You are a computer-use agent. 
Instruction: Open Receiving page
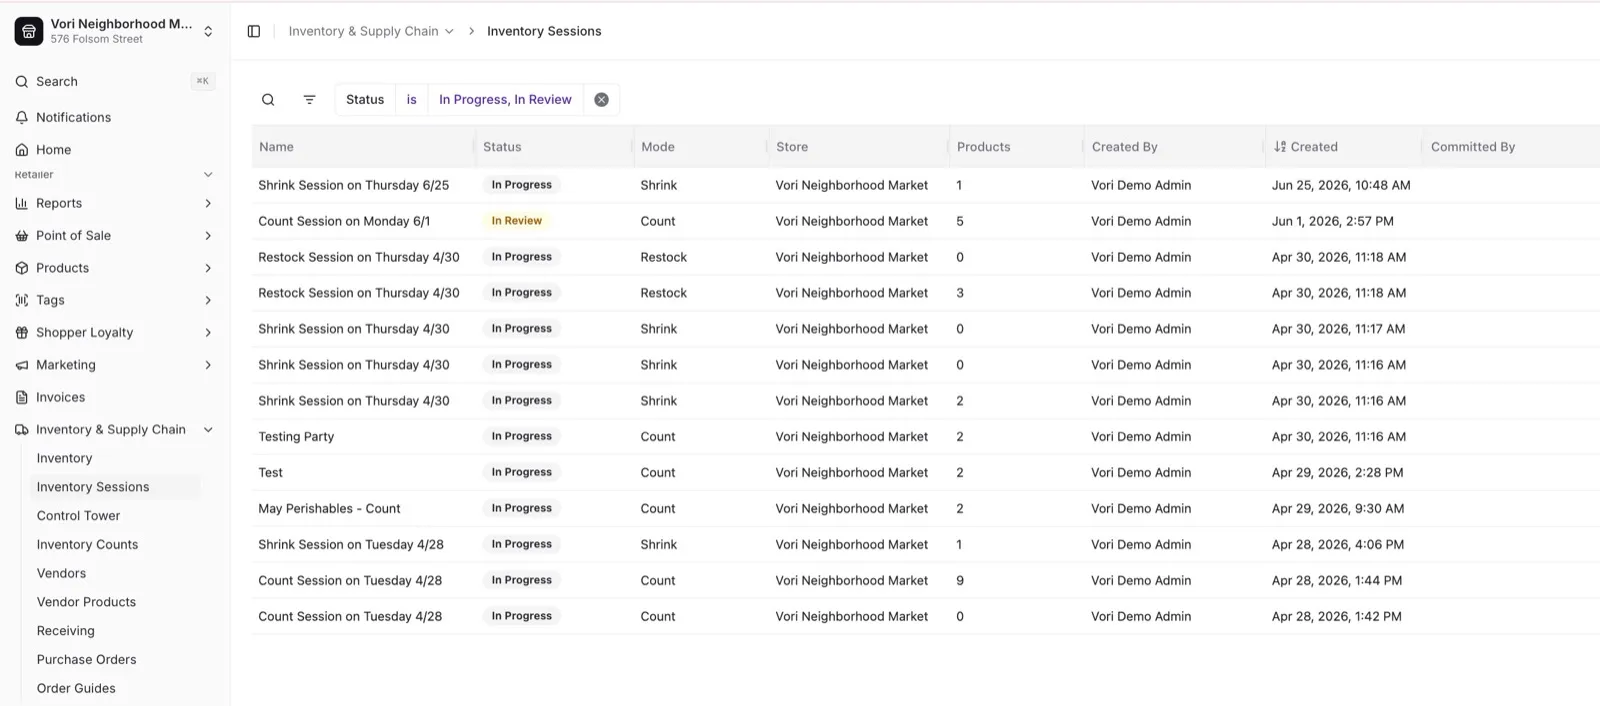pyautogui.click(x=65, y=631)
